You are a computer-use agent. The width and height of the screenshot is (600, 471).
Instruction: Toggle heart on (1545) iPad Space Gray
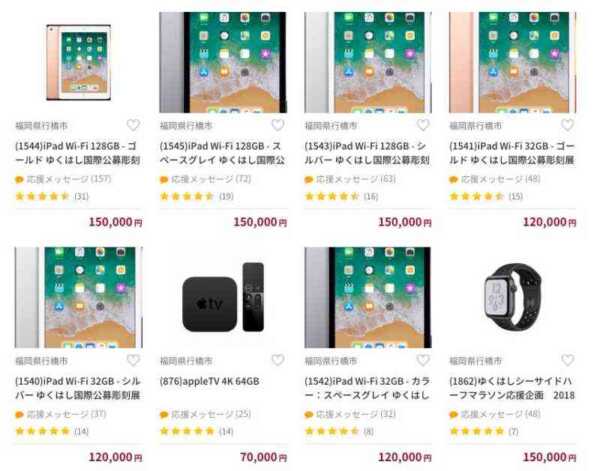(278, 125)
